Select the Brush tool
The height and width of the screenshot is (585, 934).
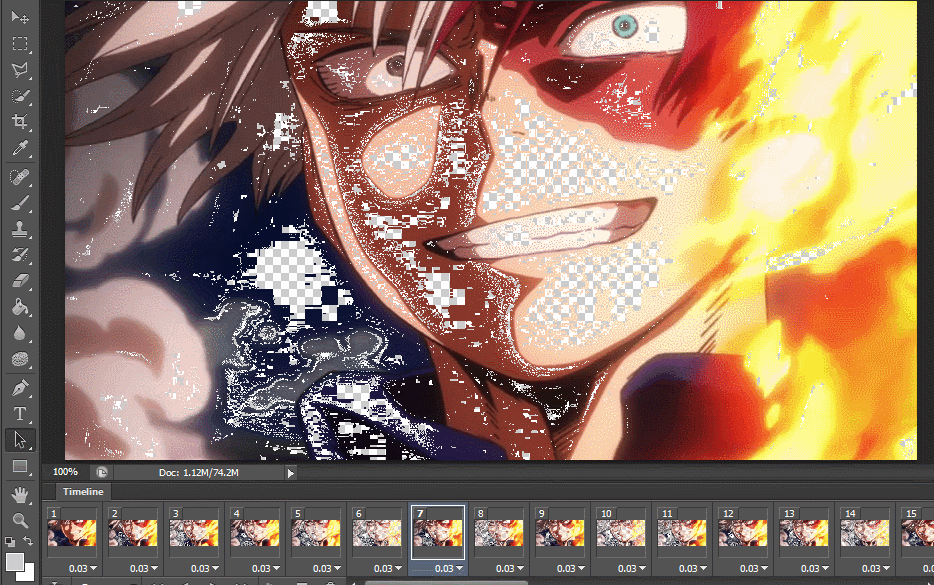20,203
